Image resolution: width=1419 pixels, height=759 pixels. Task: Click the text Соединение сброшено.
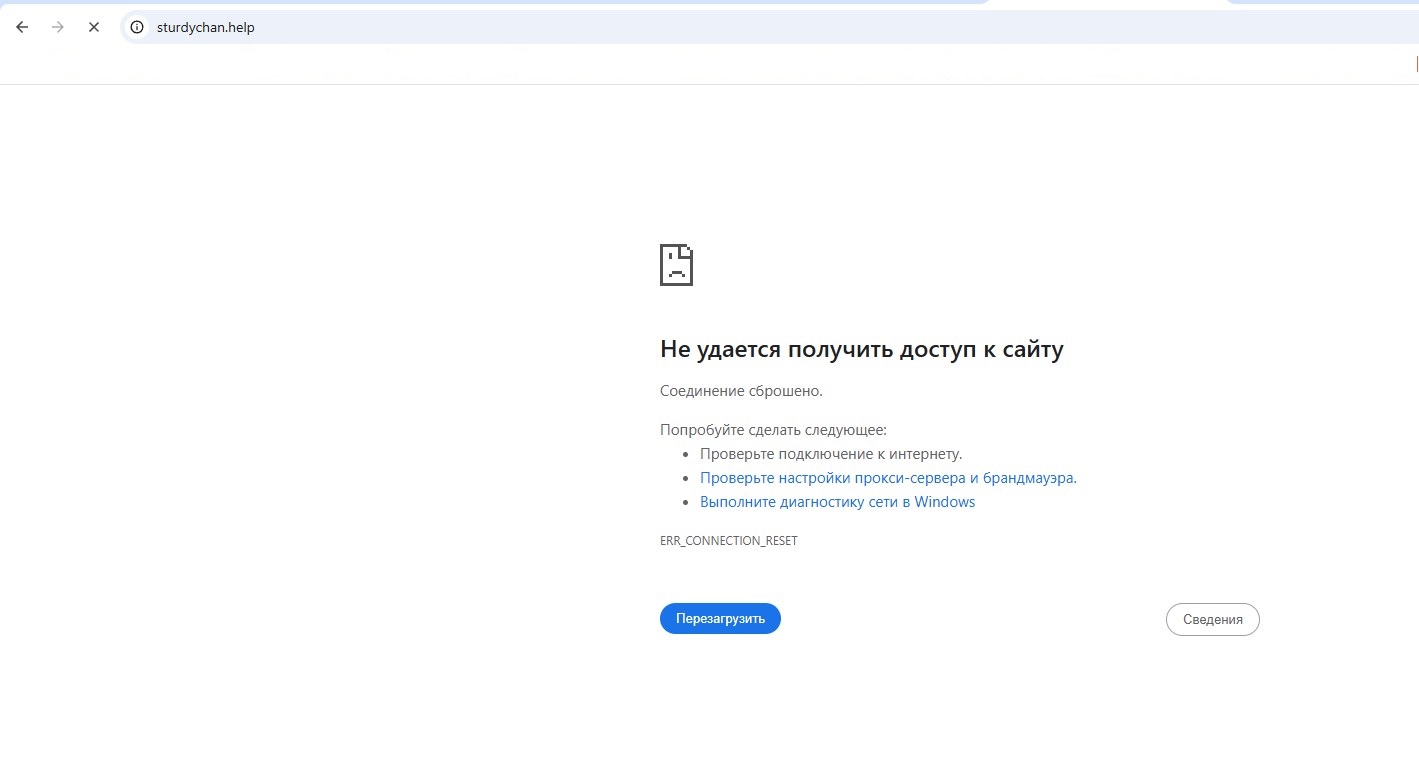[741, 391]
